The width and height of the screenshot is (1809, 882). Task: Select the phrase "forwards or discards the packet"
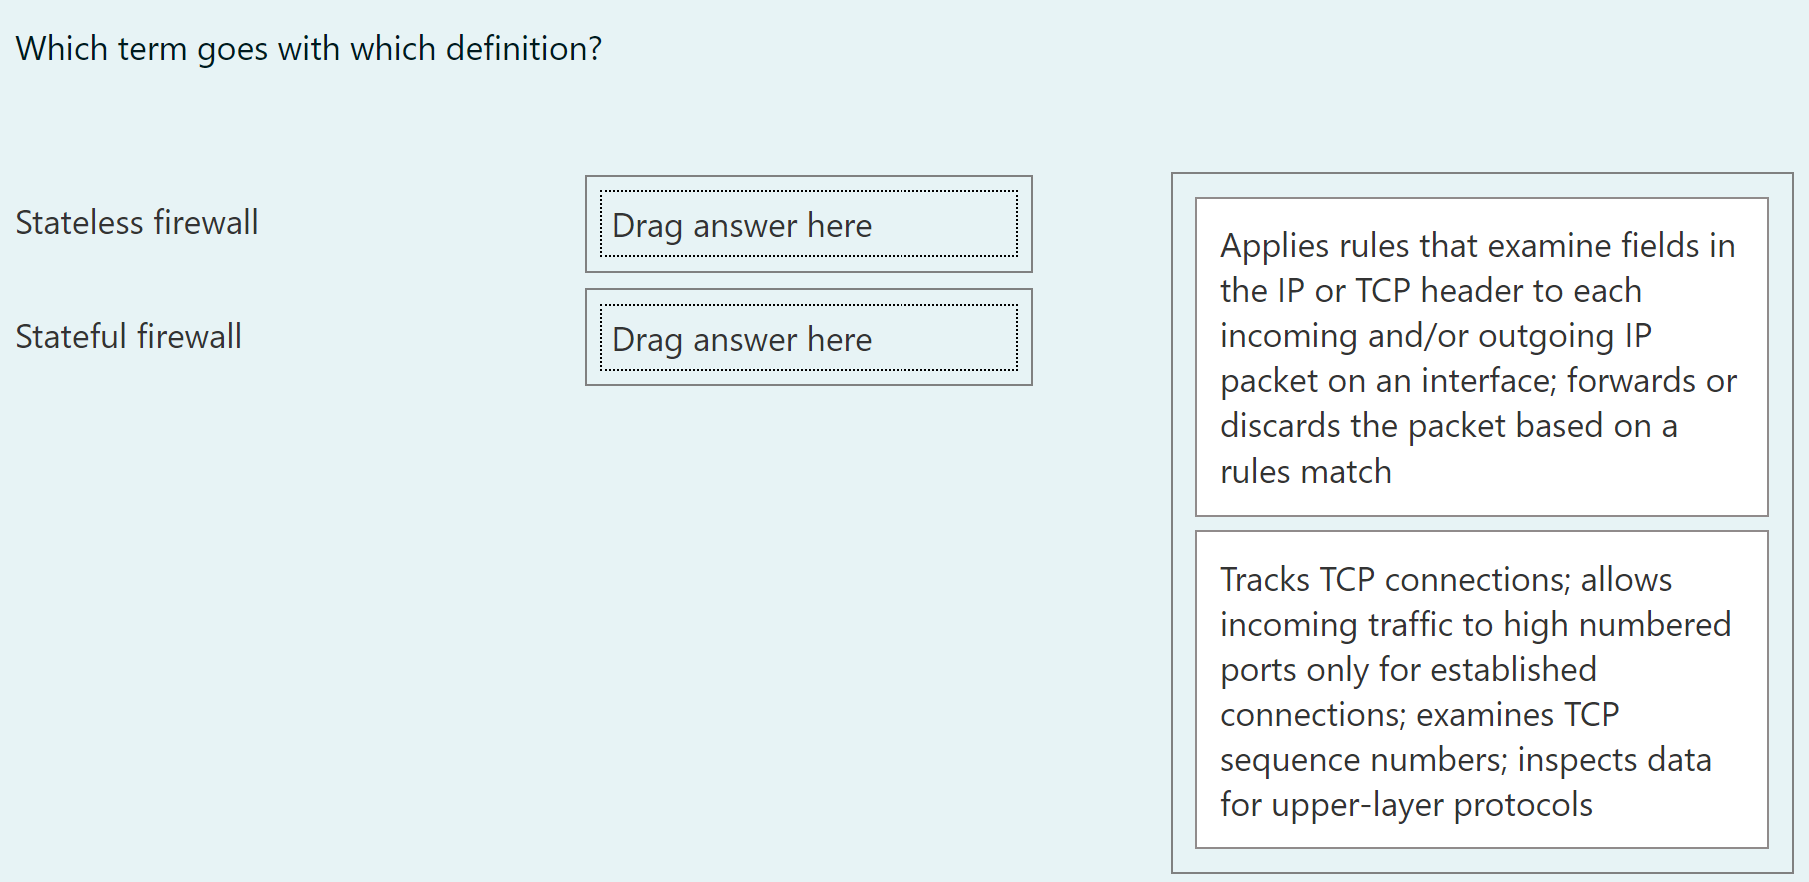[x=1451, y=403]
